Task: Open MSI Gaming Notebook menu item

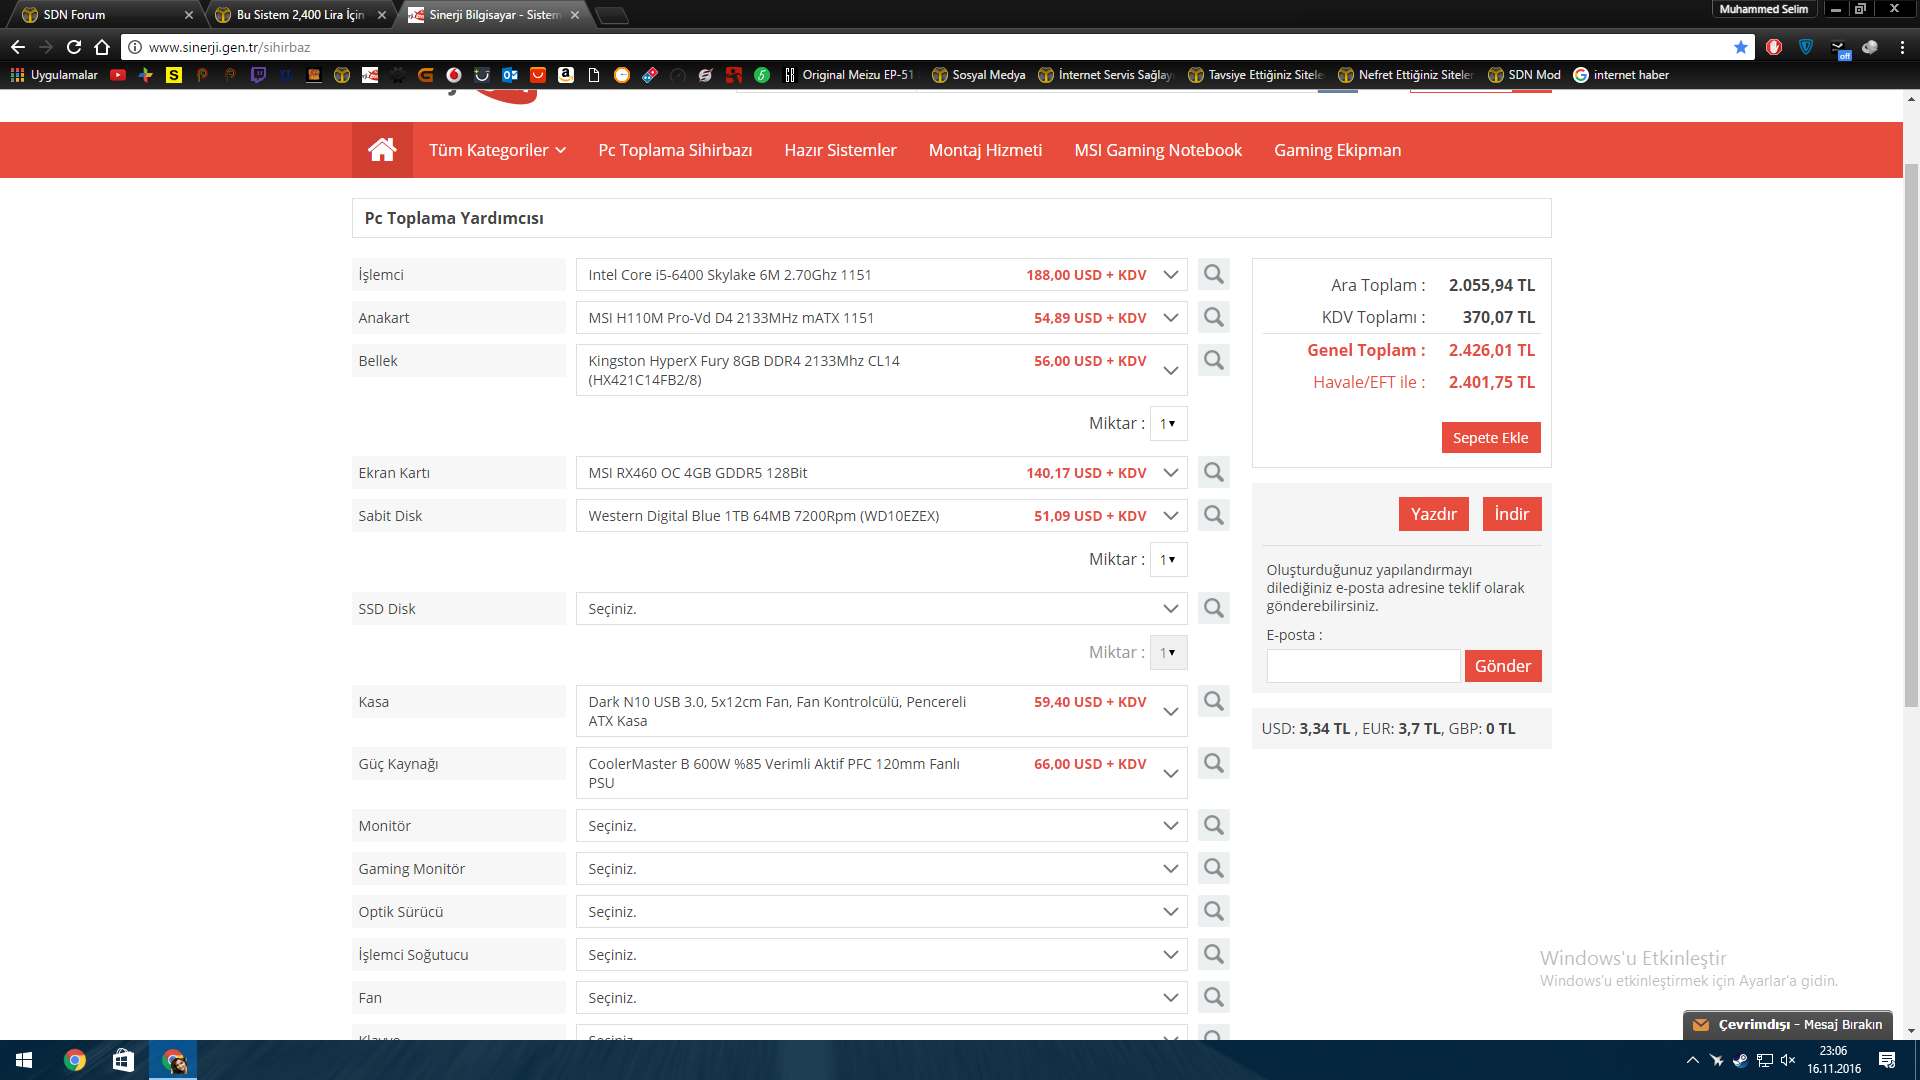Action: 1158,150
